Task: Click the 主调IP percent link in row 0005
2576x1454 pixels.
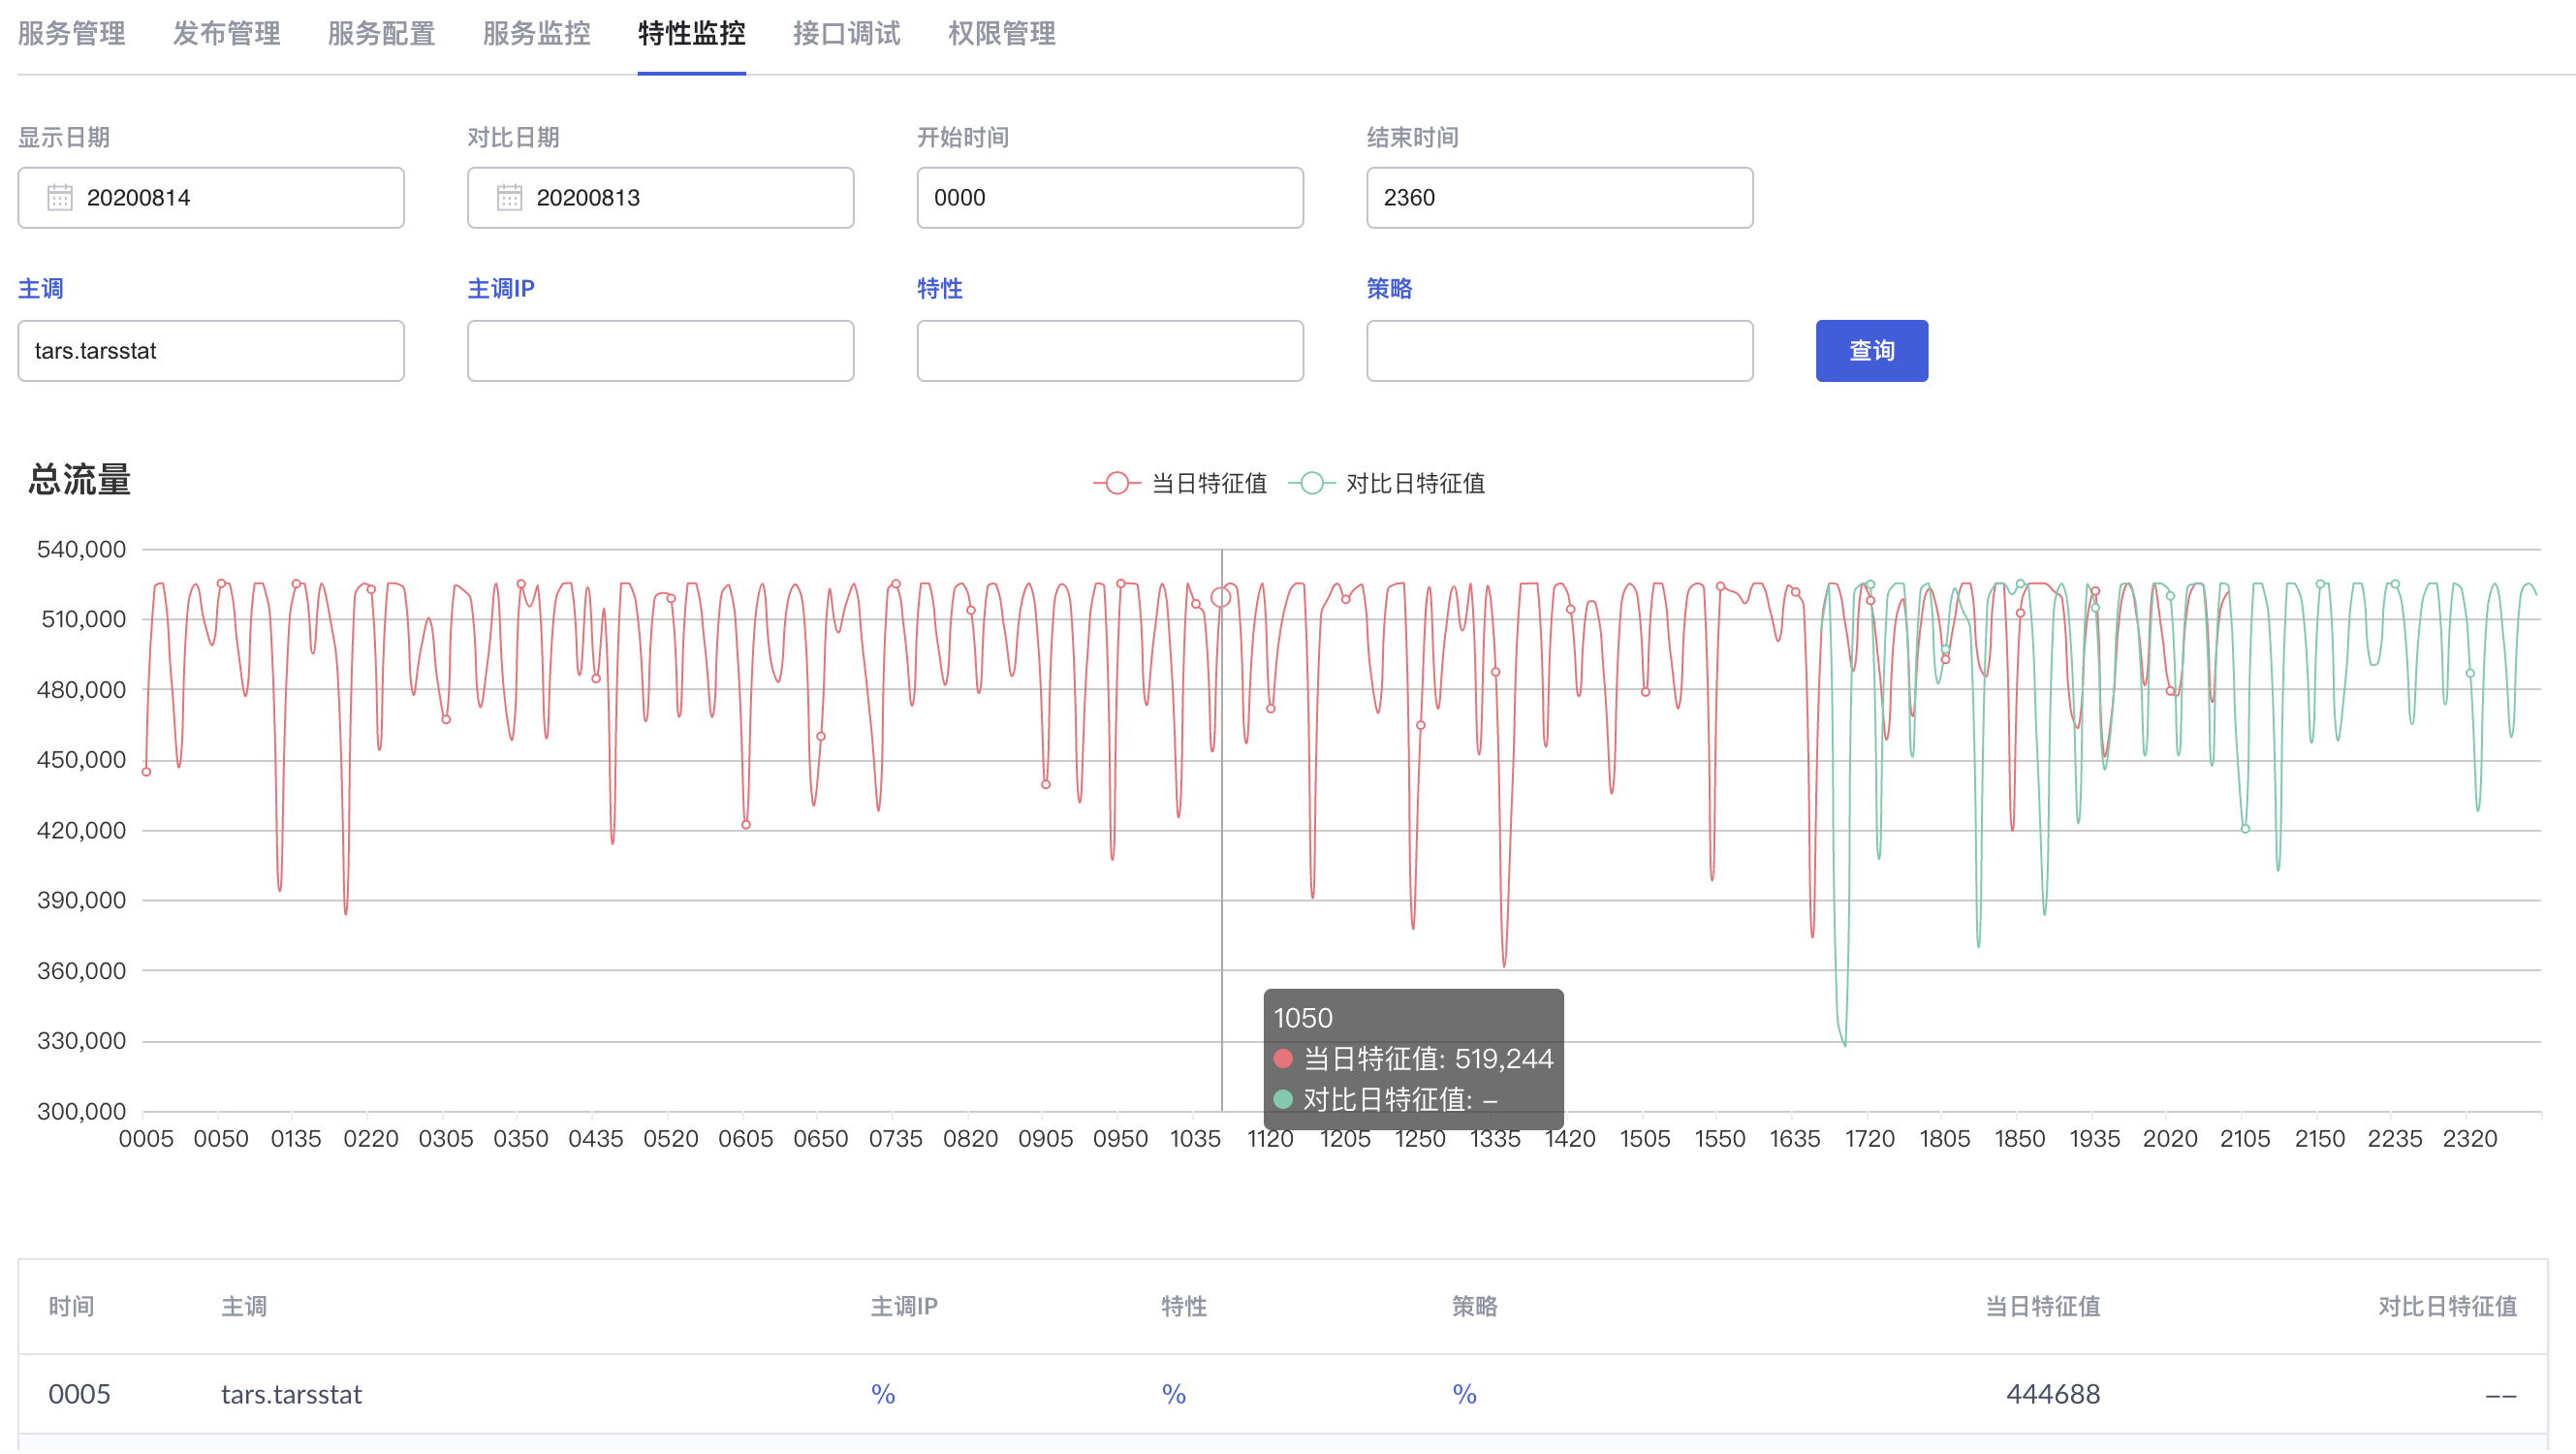Action: point(883,1395)
